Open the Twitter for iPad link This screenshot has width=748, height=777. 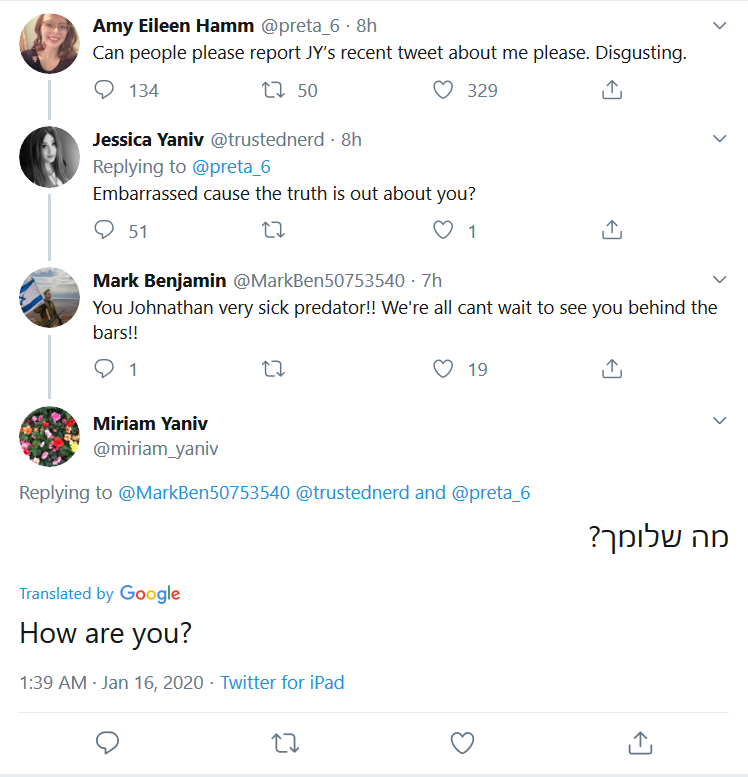(x=282, y=682)
